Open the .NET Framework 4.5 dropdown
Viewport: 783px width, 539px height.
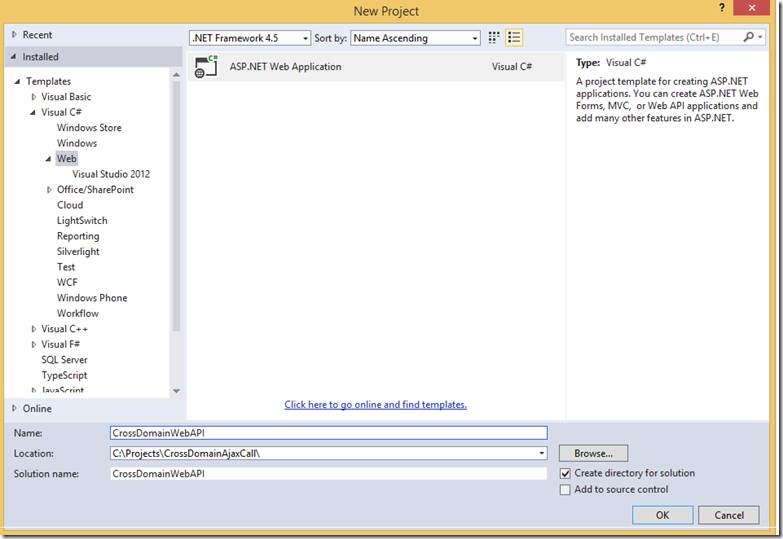(x=250, y=38)
